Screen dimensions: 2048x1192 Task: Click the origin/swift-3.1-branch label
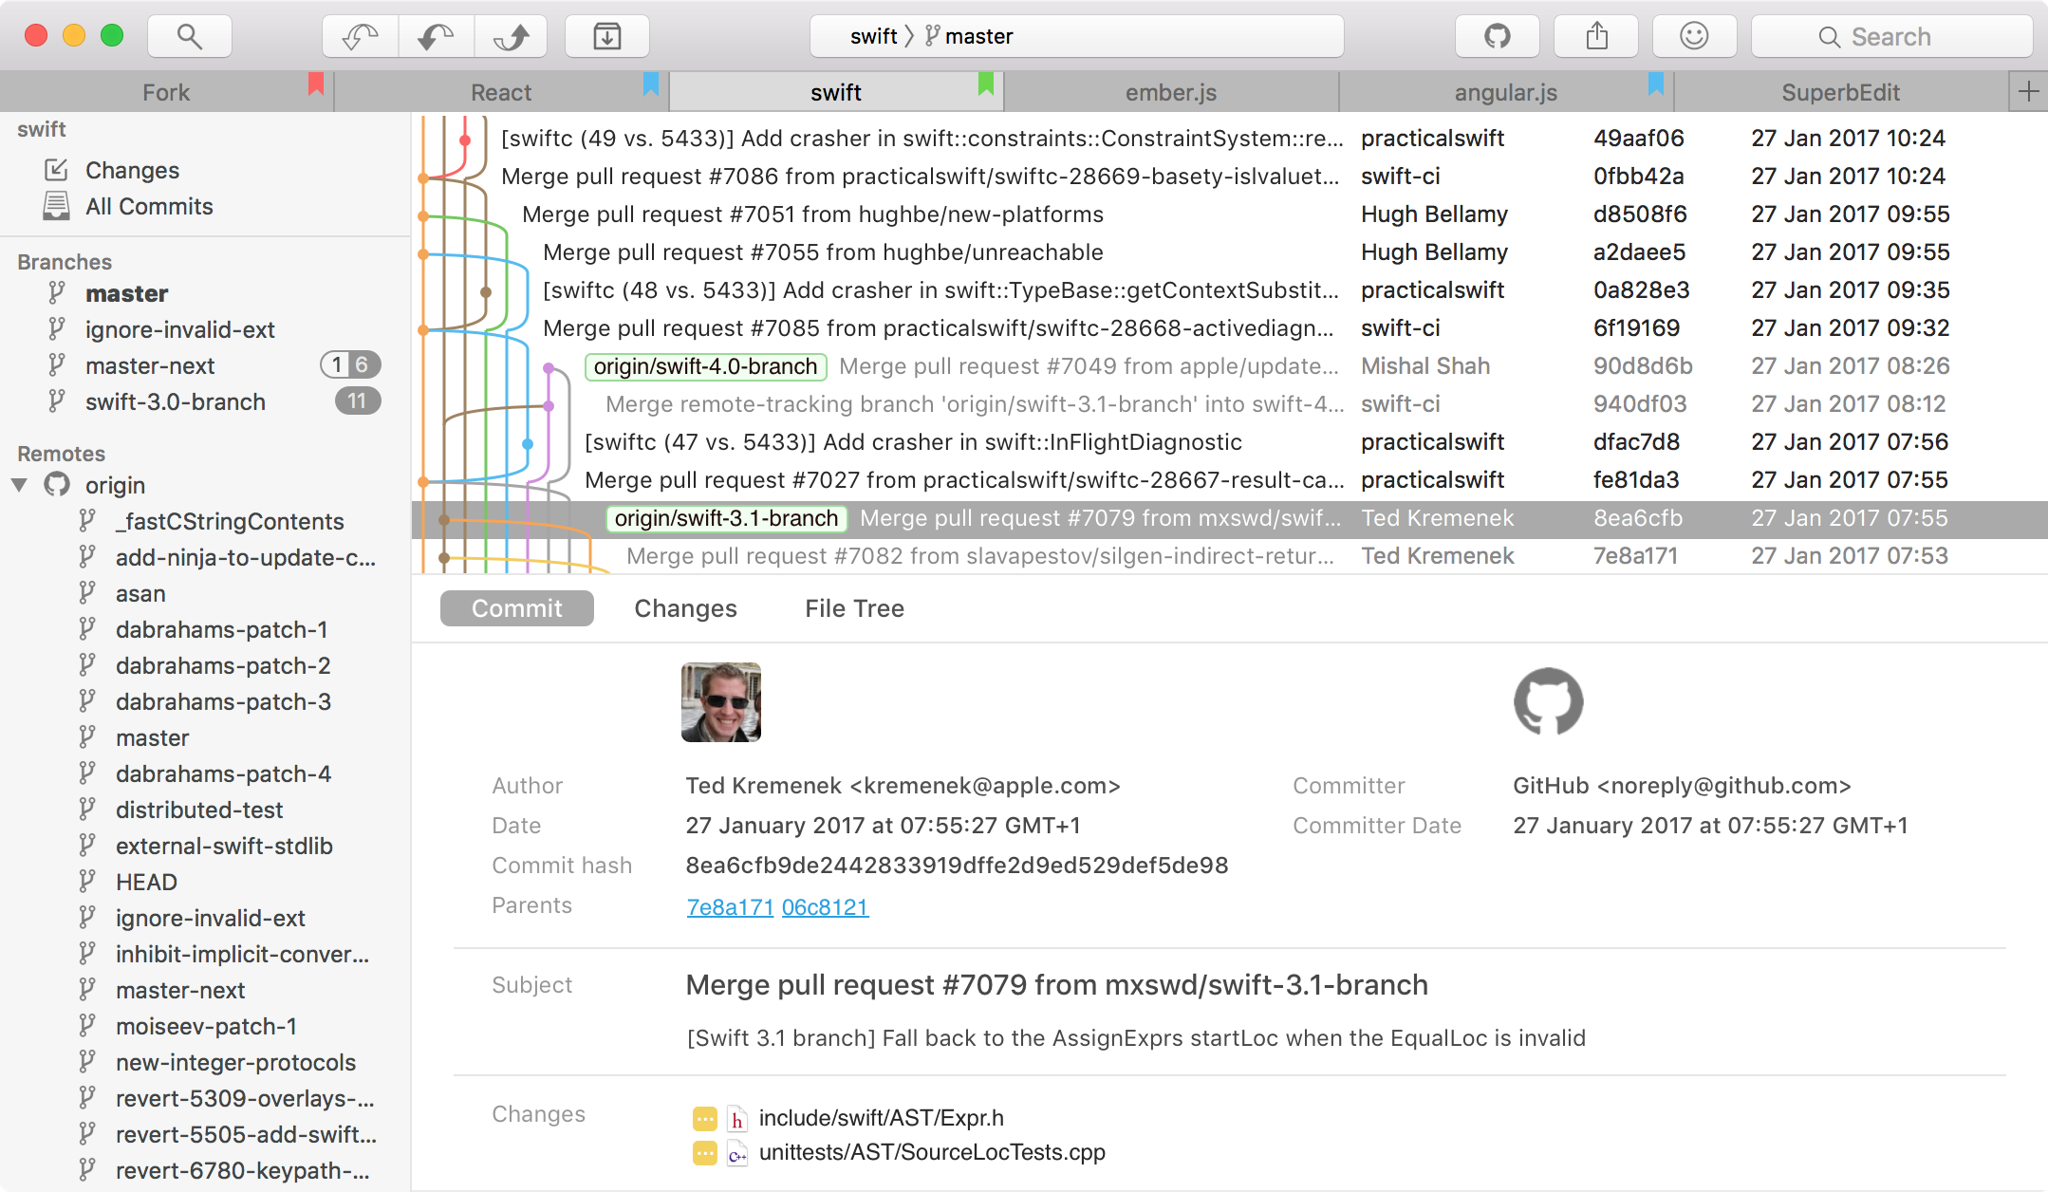(726, 519)
